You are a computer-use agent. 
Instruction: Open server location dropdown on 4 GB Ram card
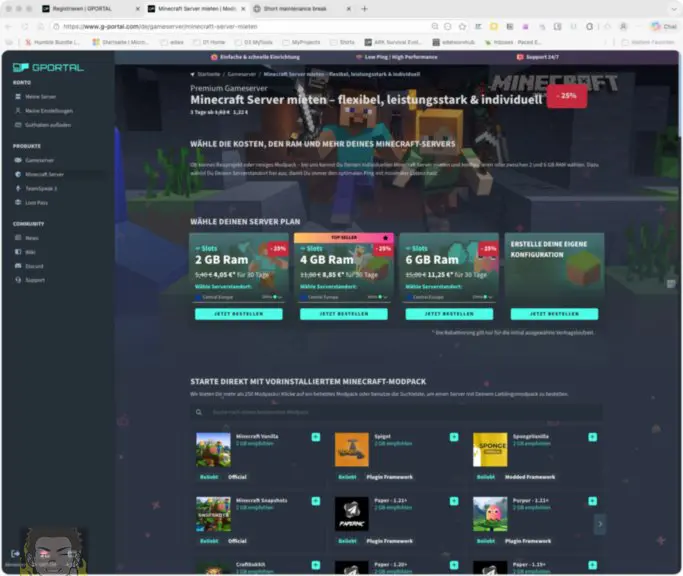coord(344,297)
